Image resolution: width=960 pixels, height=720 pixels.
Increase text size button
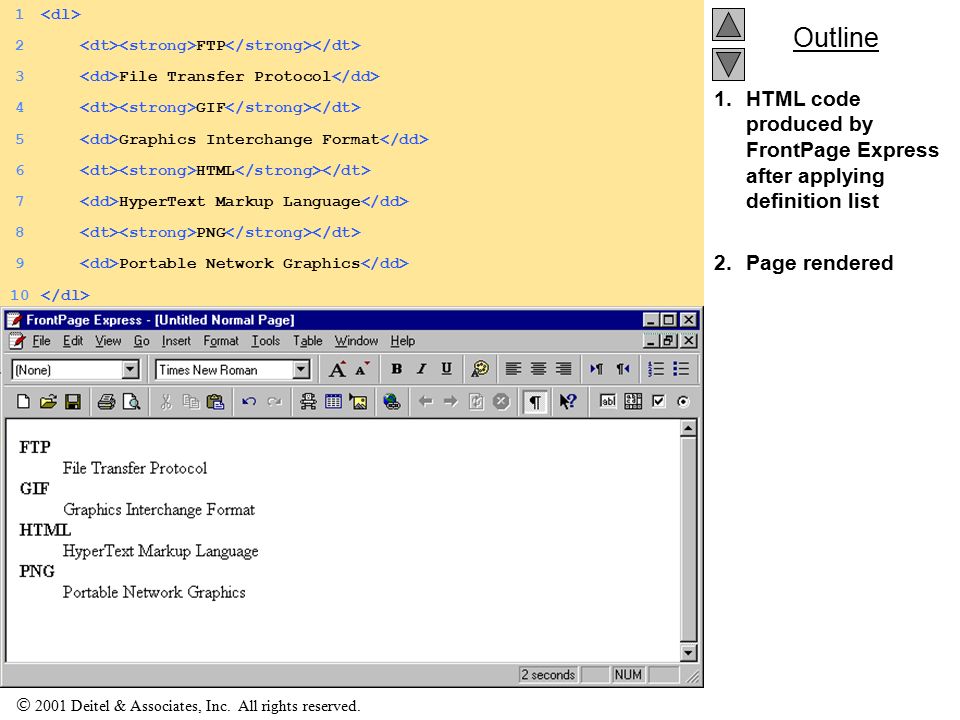(337, 369)
